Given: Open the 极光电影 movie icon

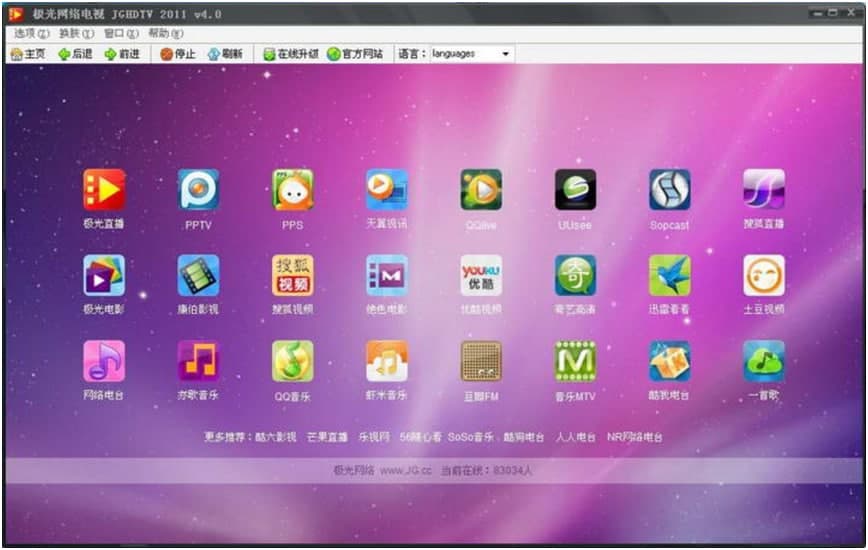Looking at the screenshot, I should pyautogui.click(x=104, y=276).
